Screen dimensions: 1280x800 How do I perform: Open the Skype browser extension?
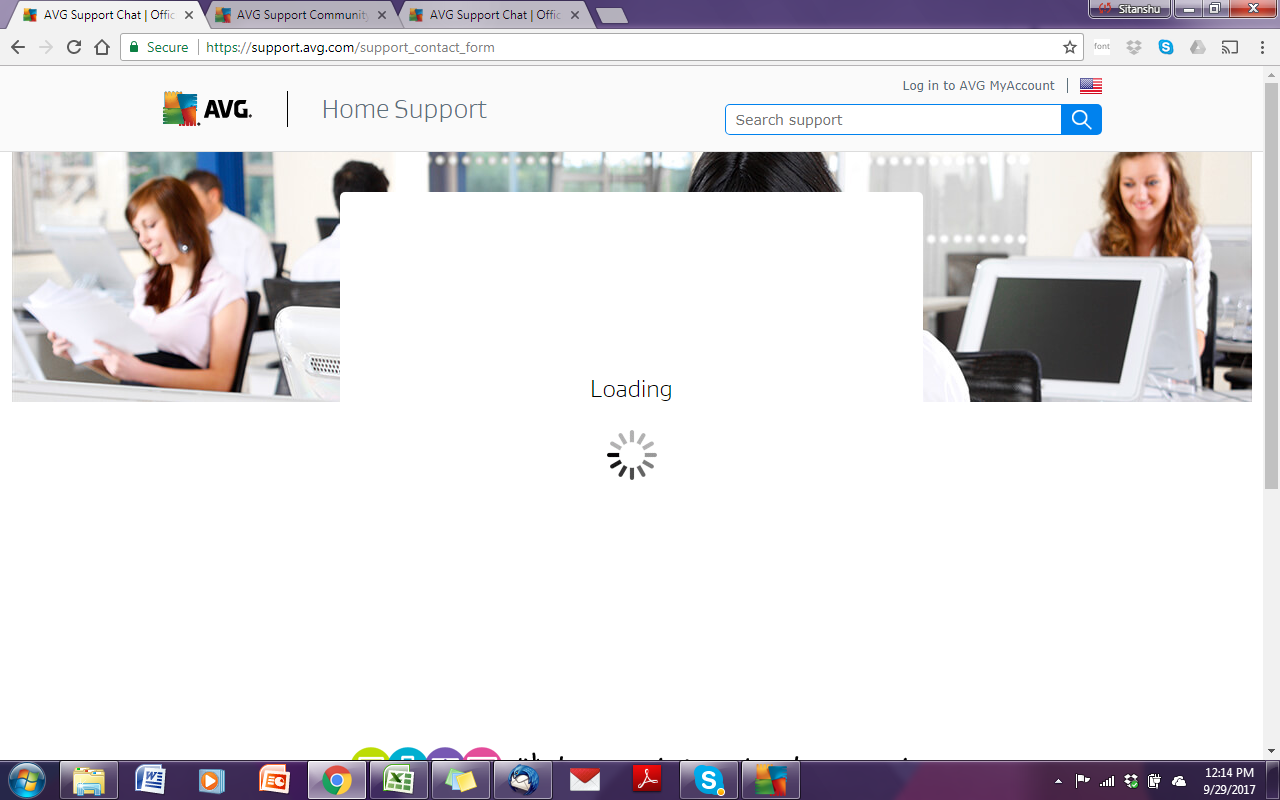[x=1166, y=47]
